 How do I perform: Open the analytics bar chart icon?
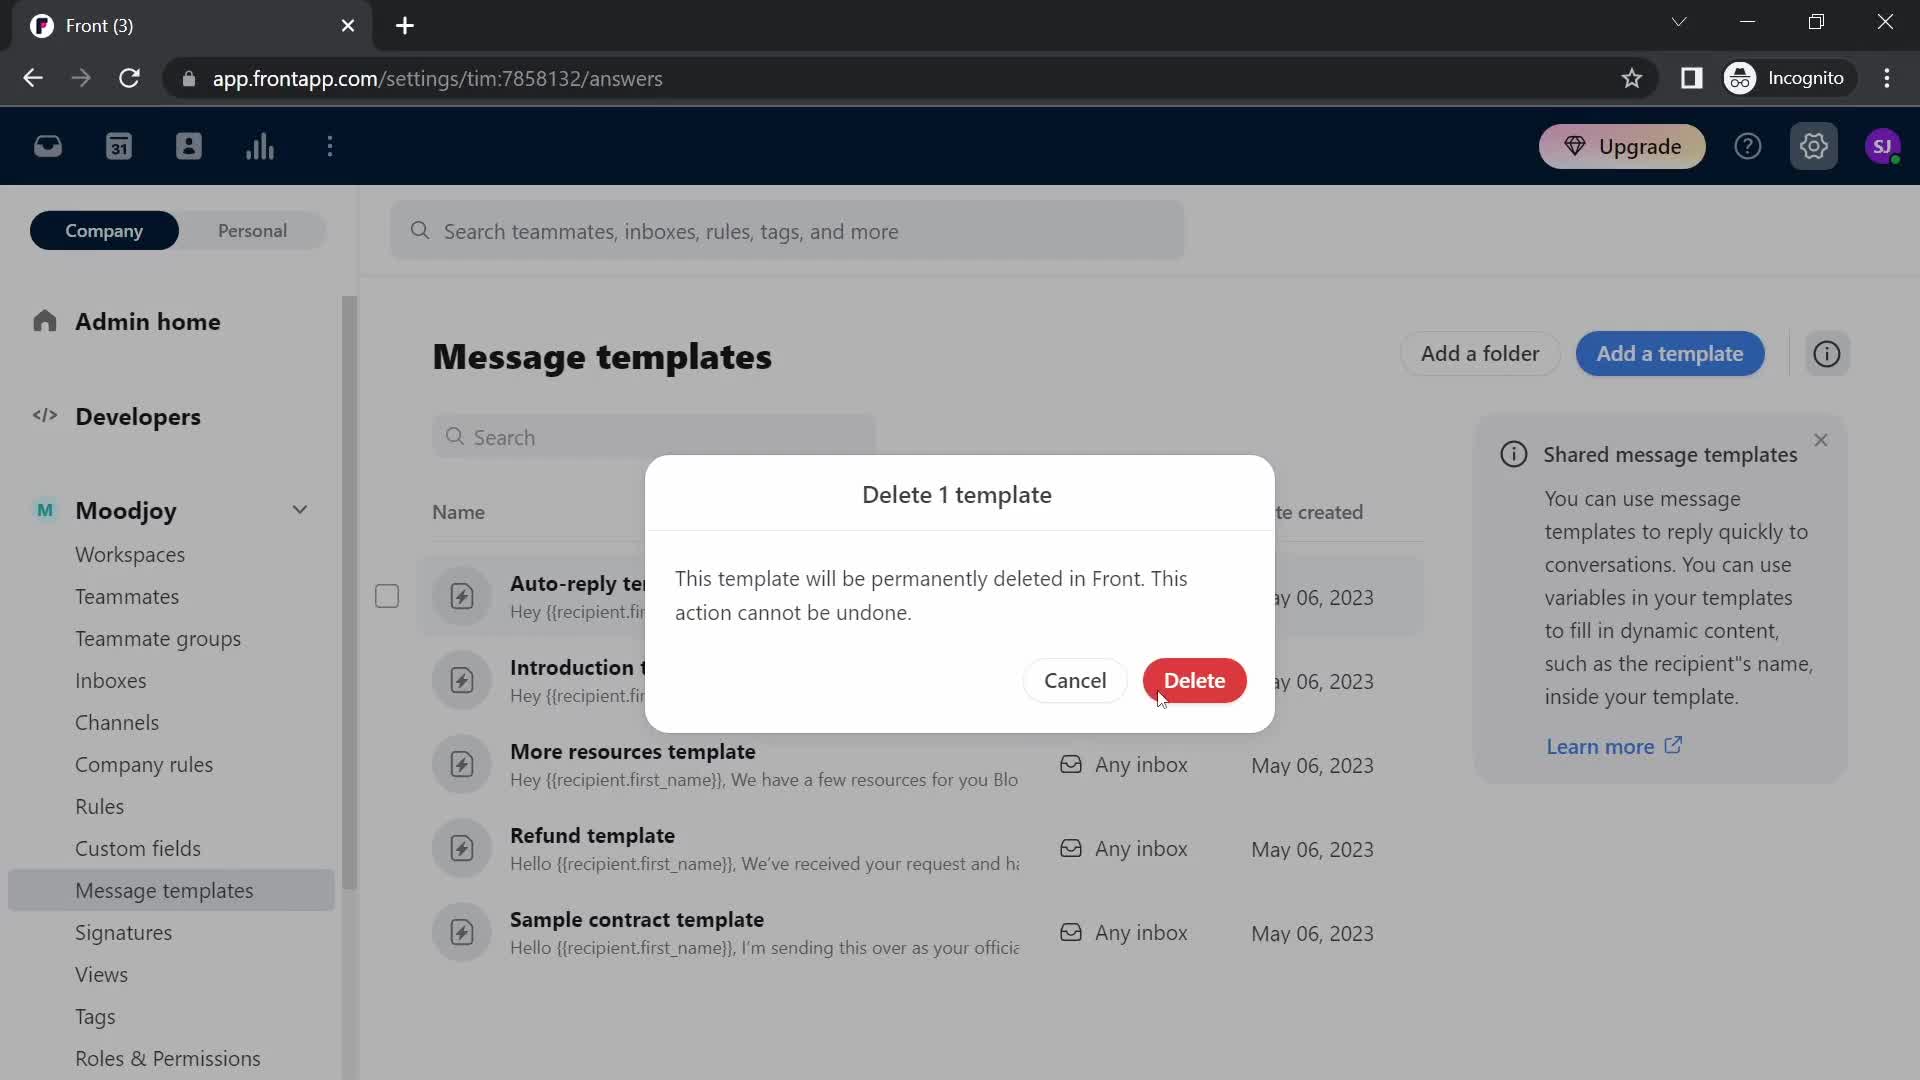tap(260, 147)
